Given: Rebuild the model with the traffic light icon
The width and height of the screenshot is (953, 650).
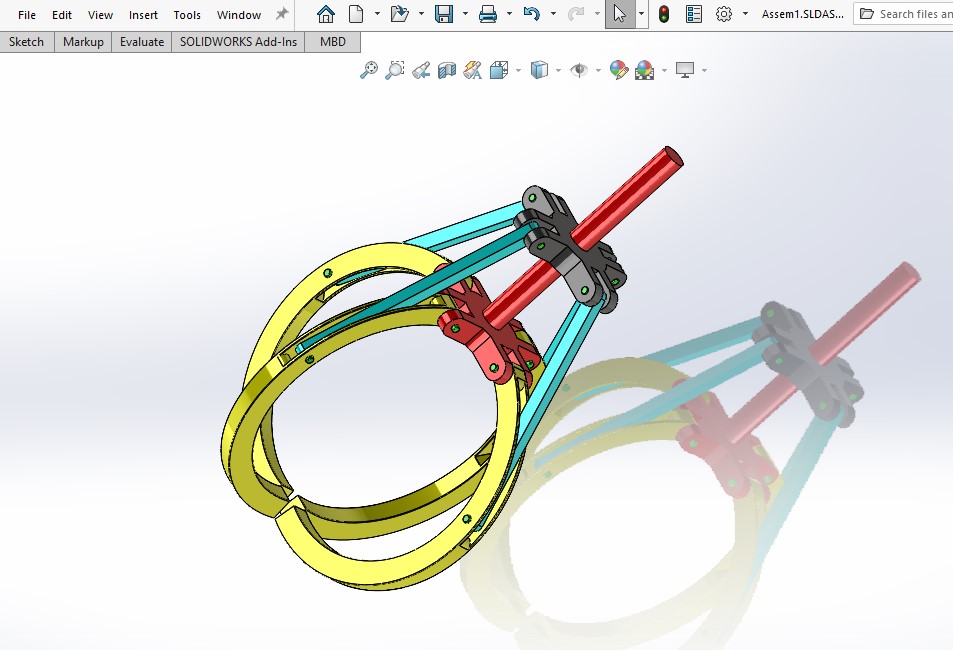Looking at the screenshot, I should [x=664, y=14].
